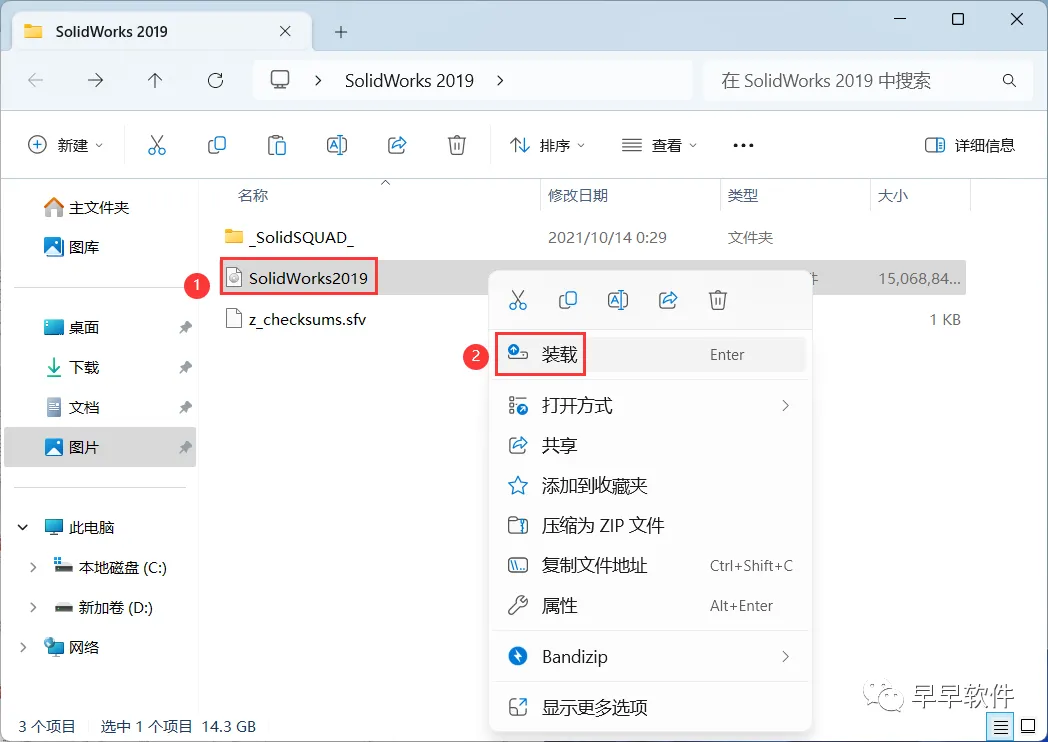1048x742 pixels.
Task: Click the Copy icon in the context menu
Action: tap(567, 300)
